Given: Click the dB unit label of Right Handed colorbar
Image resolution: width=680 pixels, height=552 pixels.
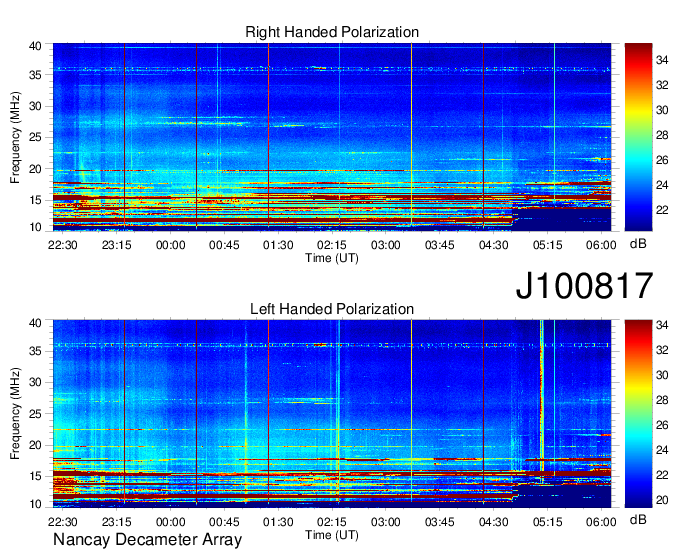Looking at the screenshot, I should [638, 244].
